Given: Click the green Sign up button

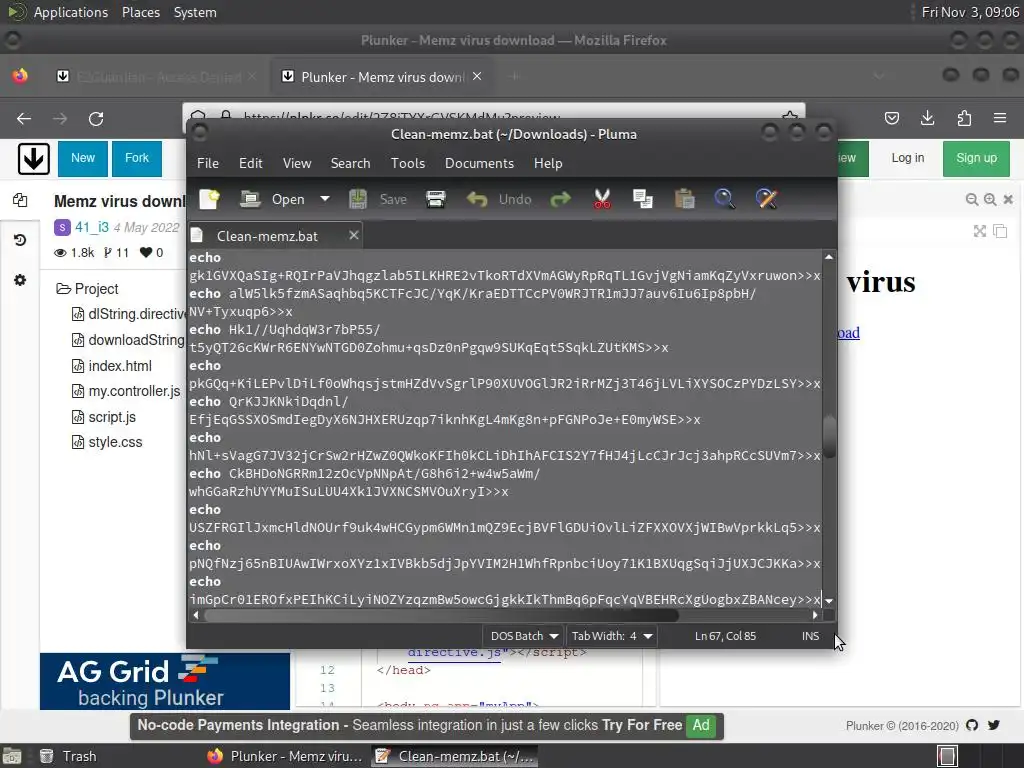Looking at the screenshot, I should [976, 159].
